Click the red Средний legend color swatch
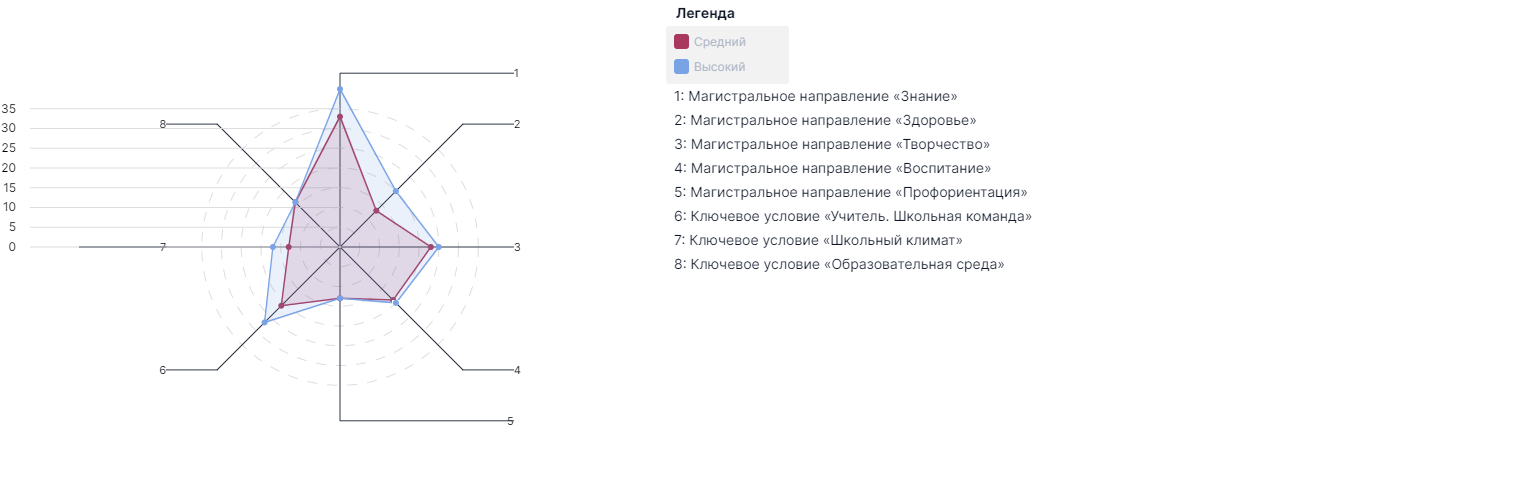 point(681,41)
